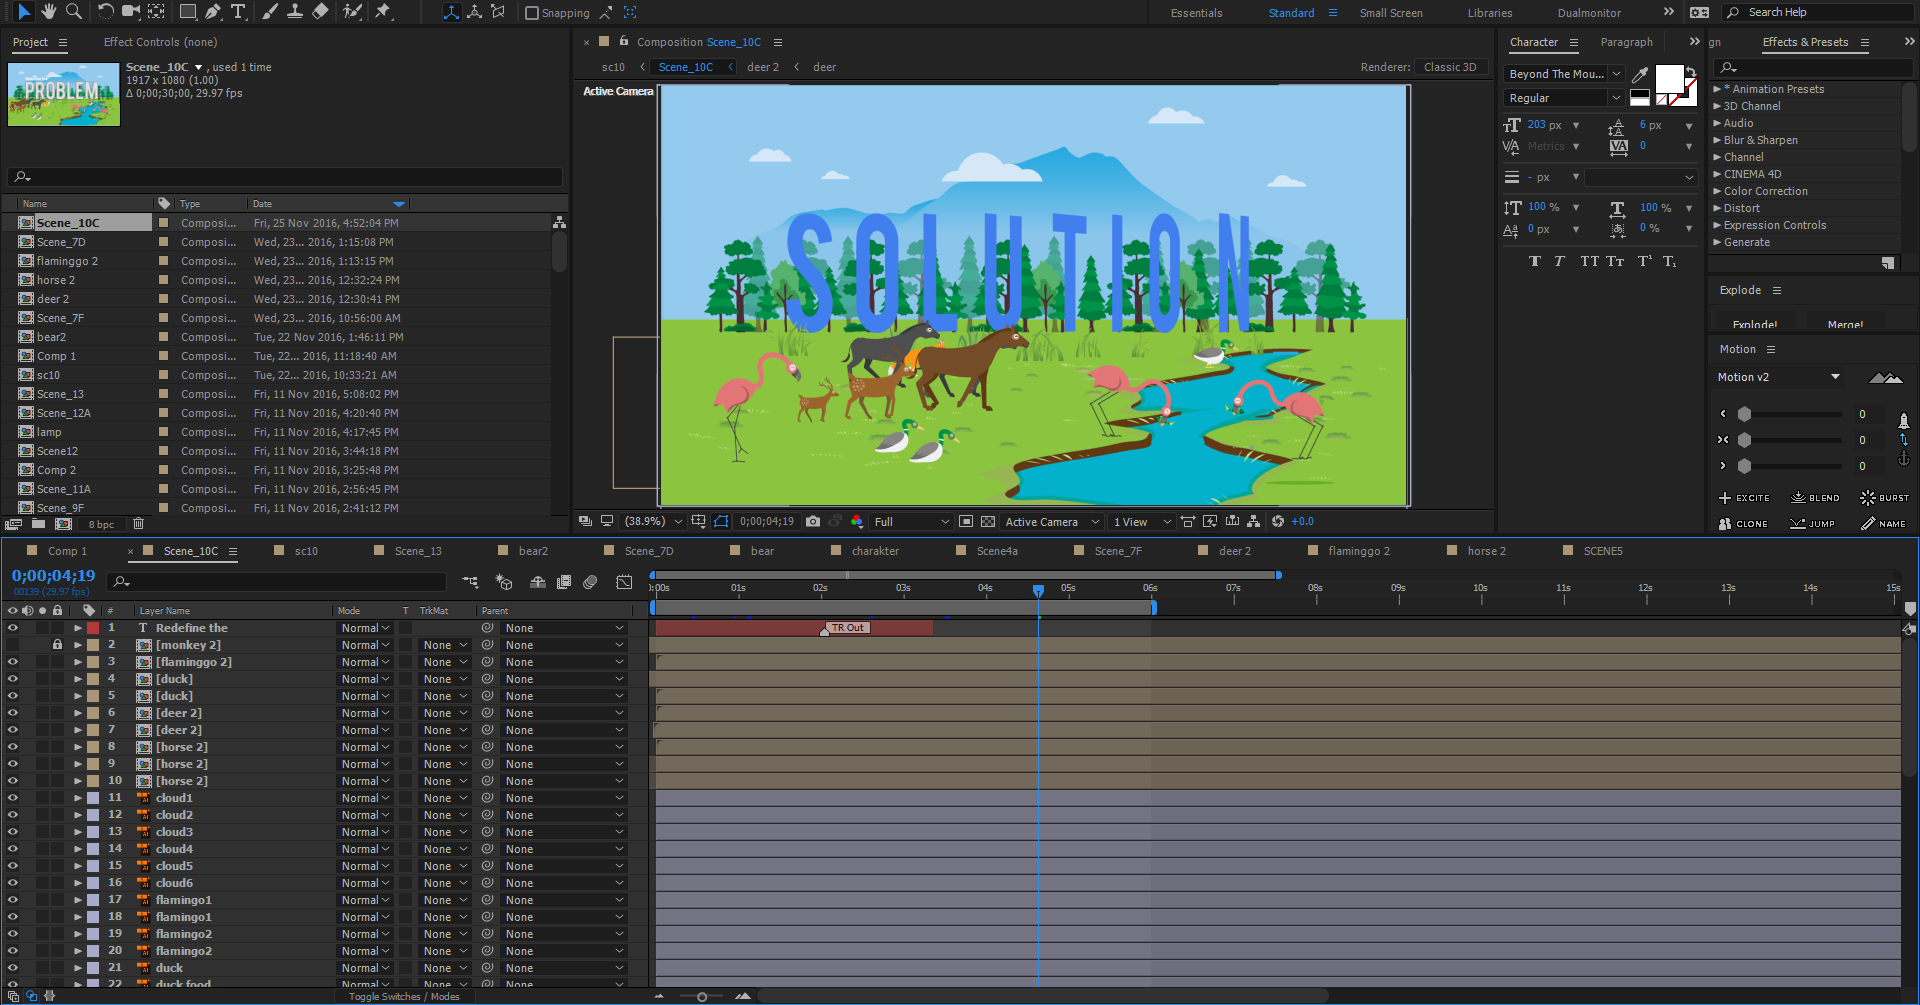This screenshot has width=1920, height=1005.
Task: Click the Blend motion tool button
Action: [x=1815, y=498]
